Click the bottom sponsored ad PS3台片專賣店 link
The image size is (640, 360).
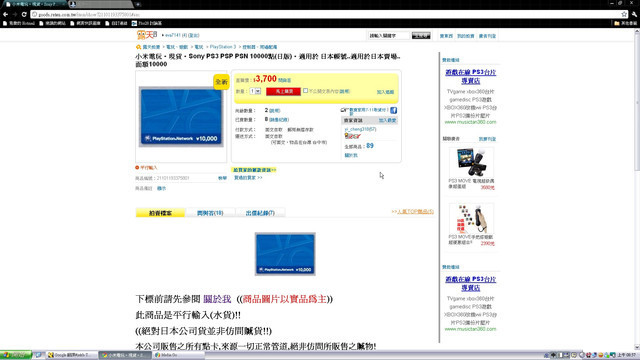[x=471, y=284]
